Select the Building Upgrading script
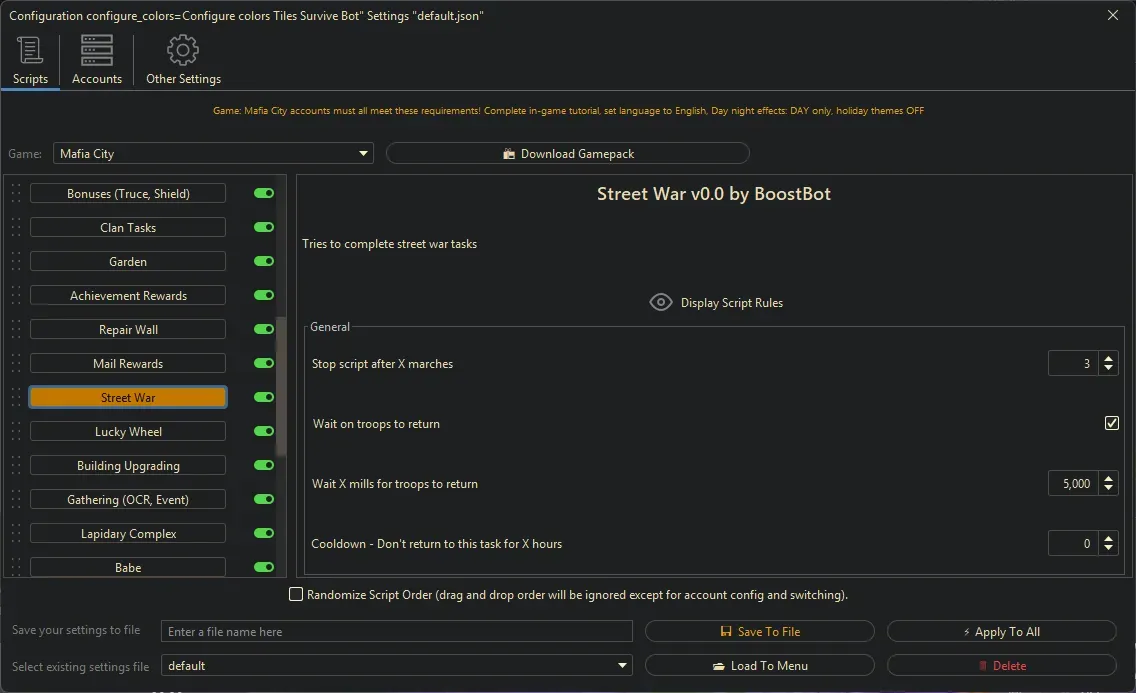Image resolution: width=1136 pixels, height=693 pixels. point(128,466)
